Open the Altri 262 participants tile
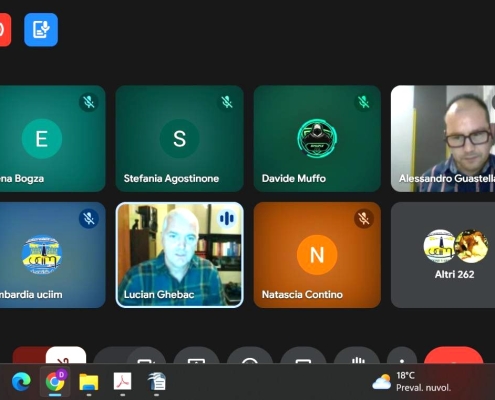The image size is (495, 400). point(443,255)
